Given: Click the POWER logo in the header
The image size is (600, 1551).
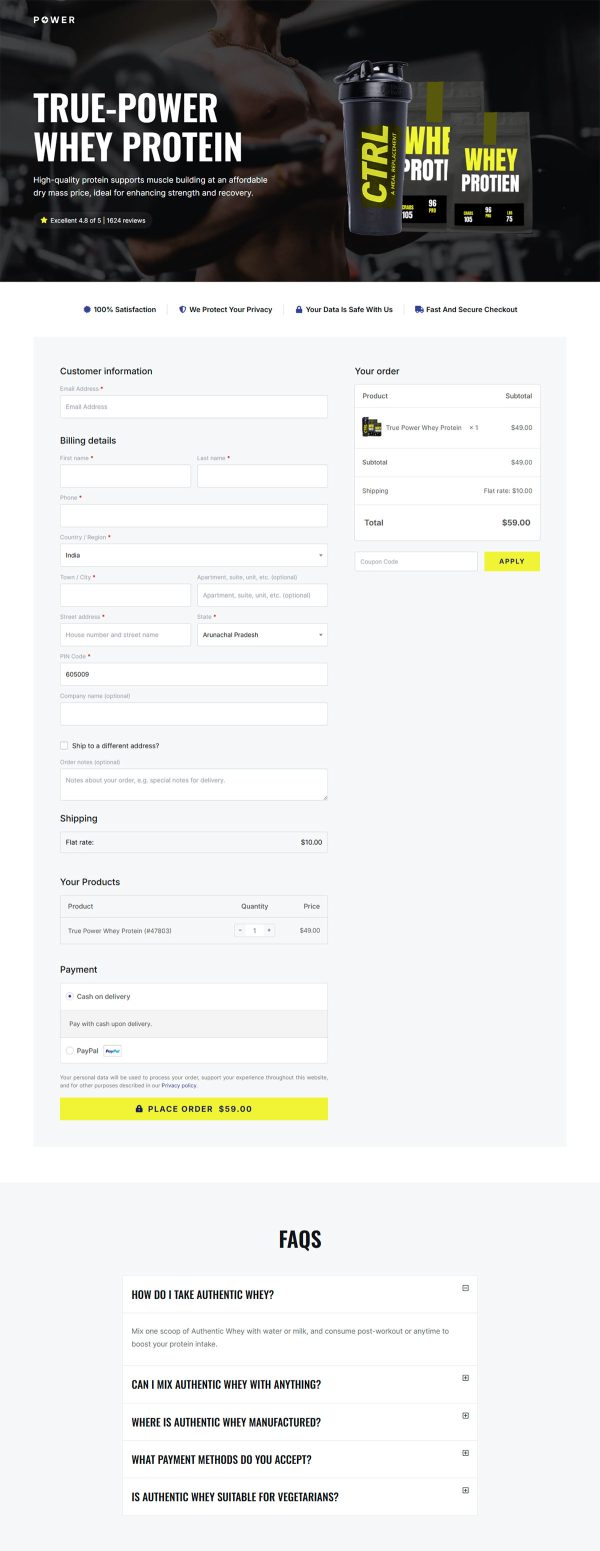Looking at the screenshot, I should coord(54,20).
